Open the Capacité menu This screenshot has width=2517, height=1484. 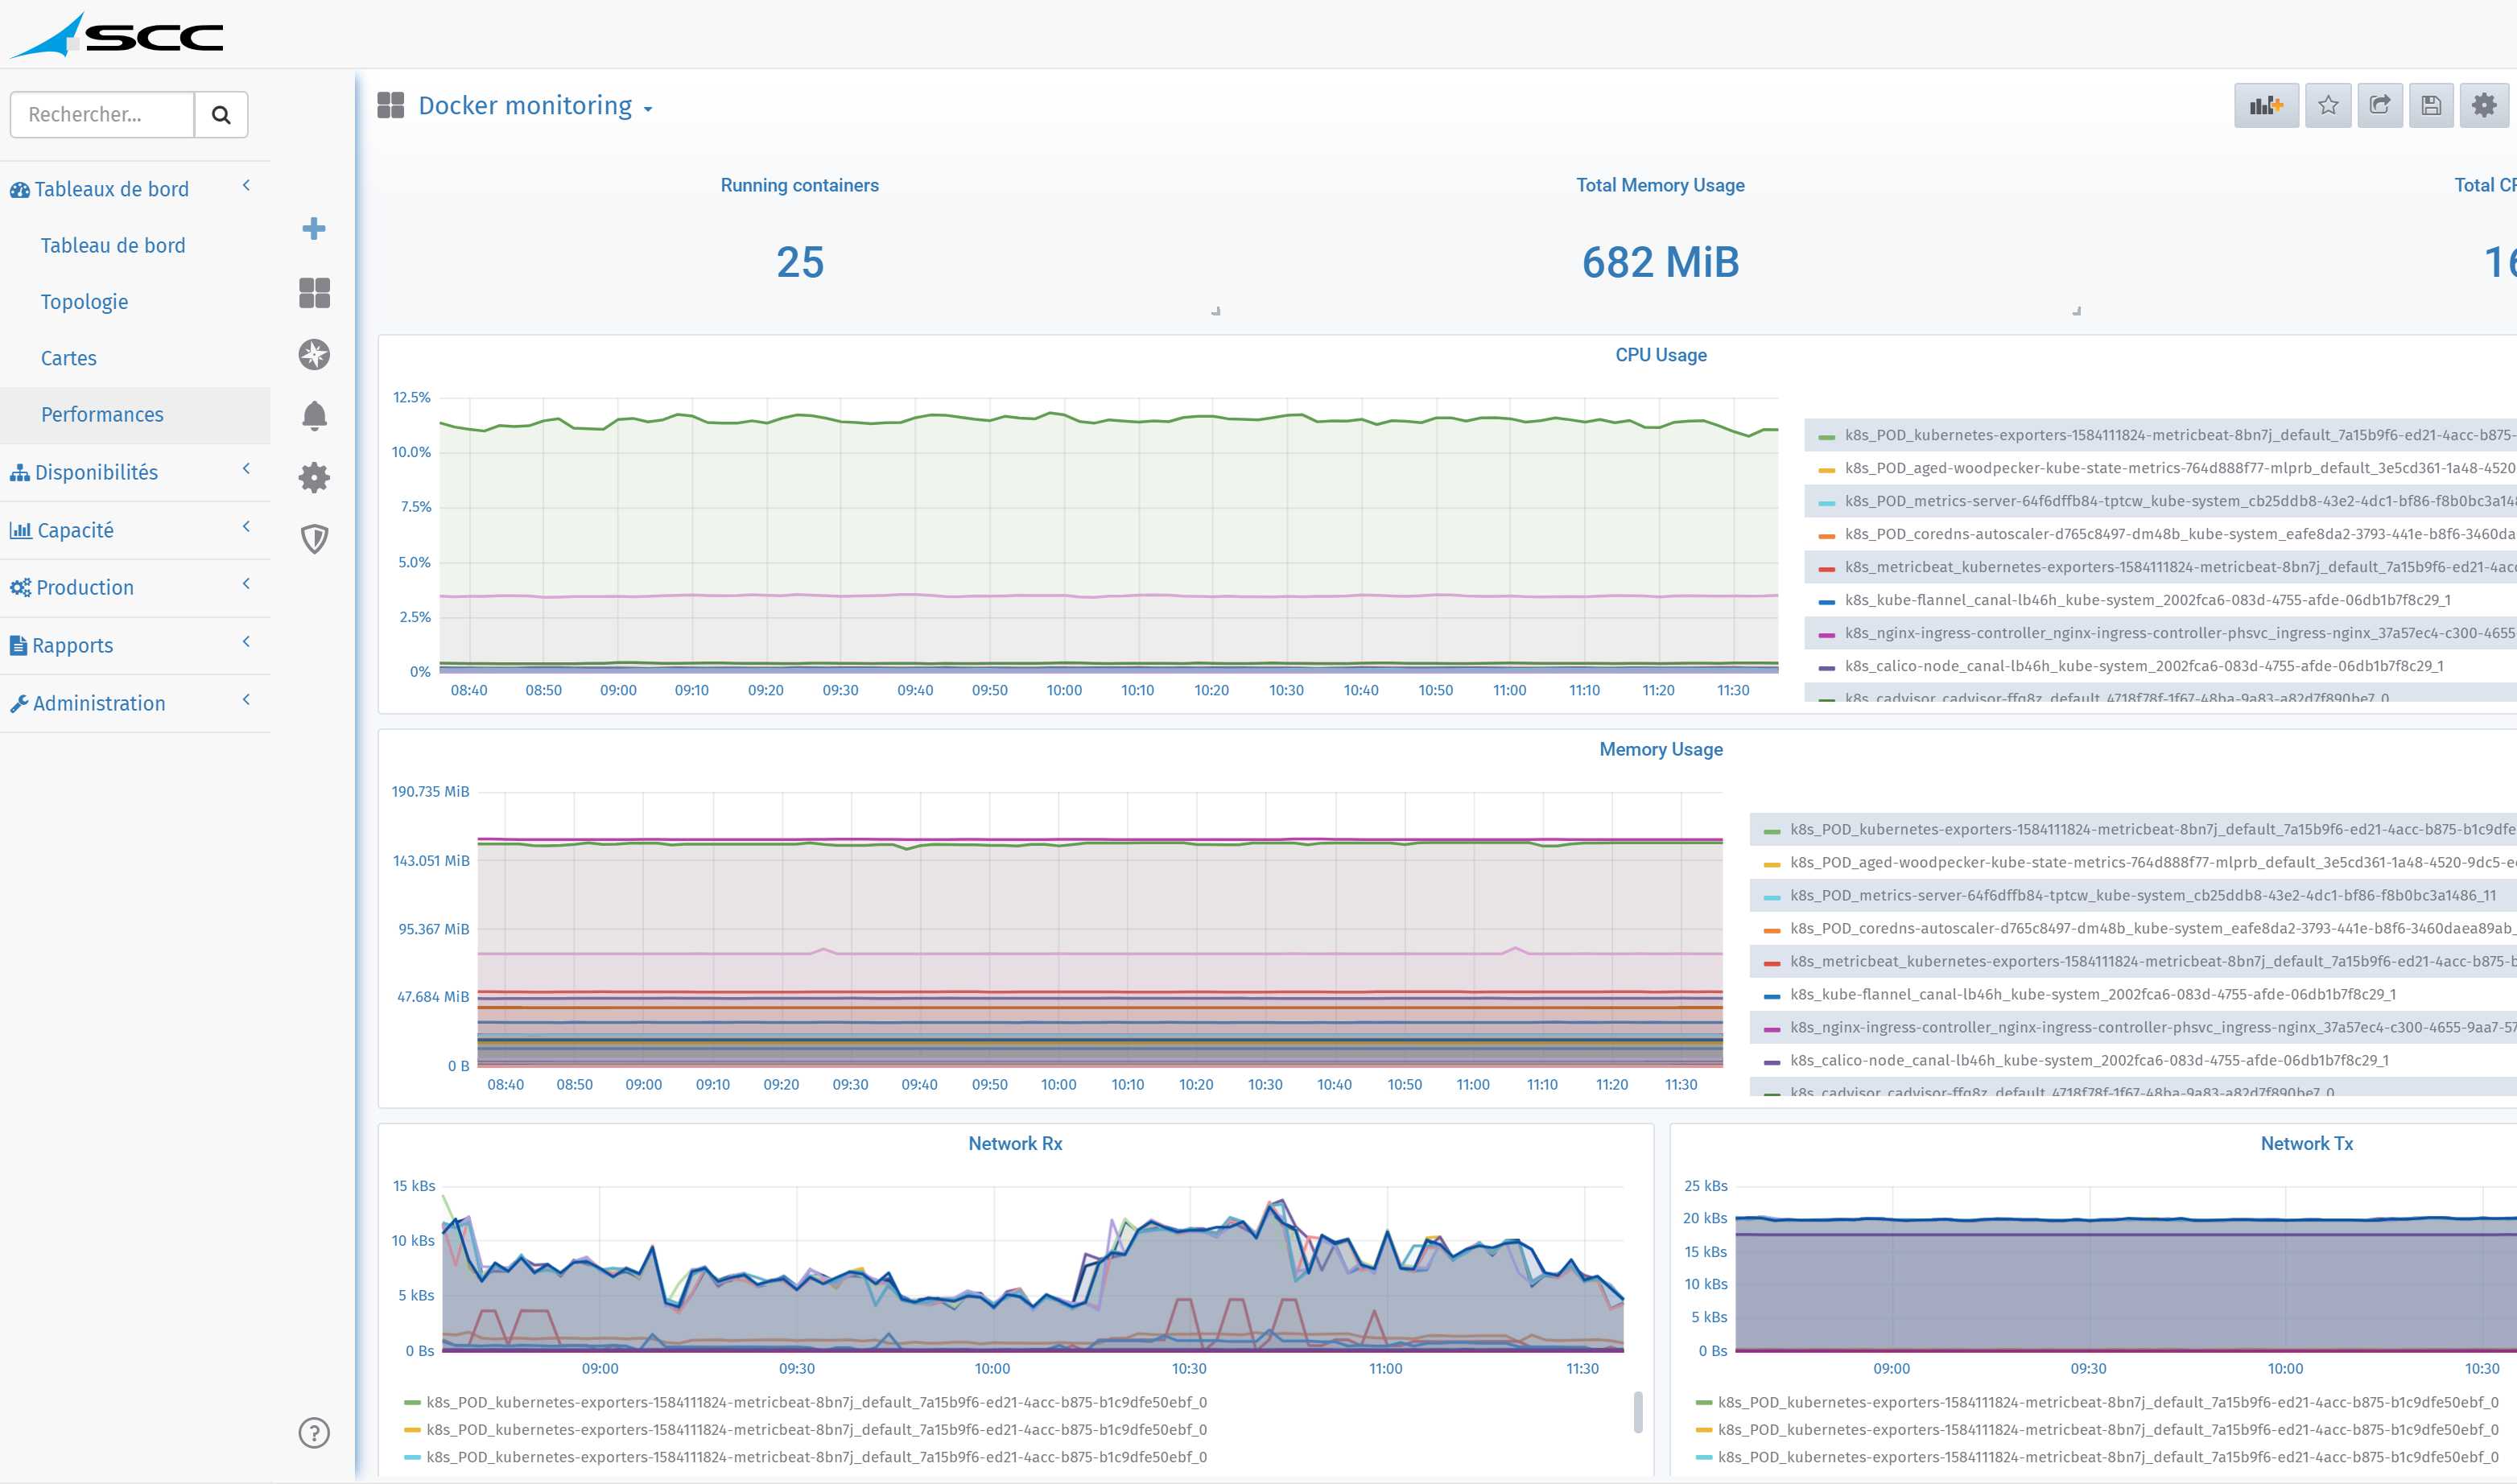(x=62, y=530)
